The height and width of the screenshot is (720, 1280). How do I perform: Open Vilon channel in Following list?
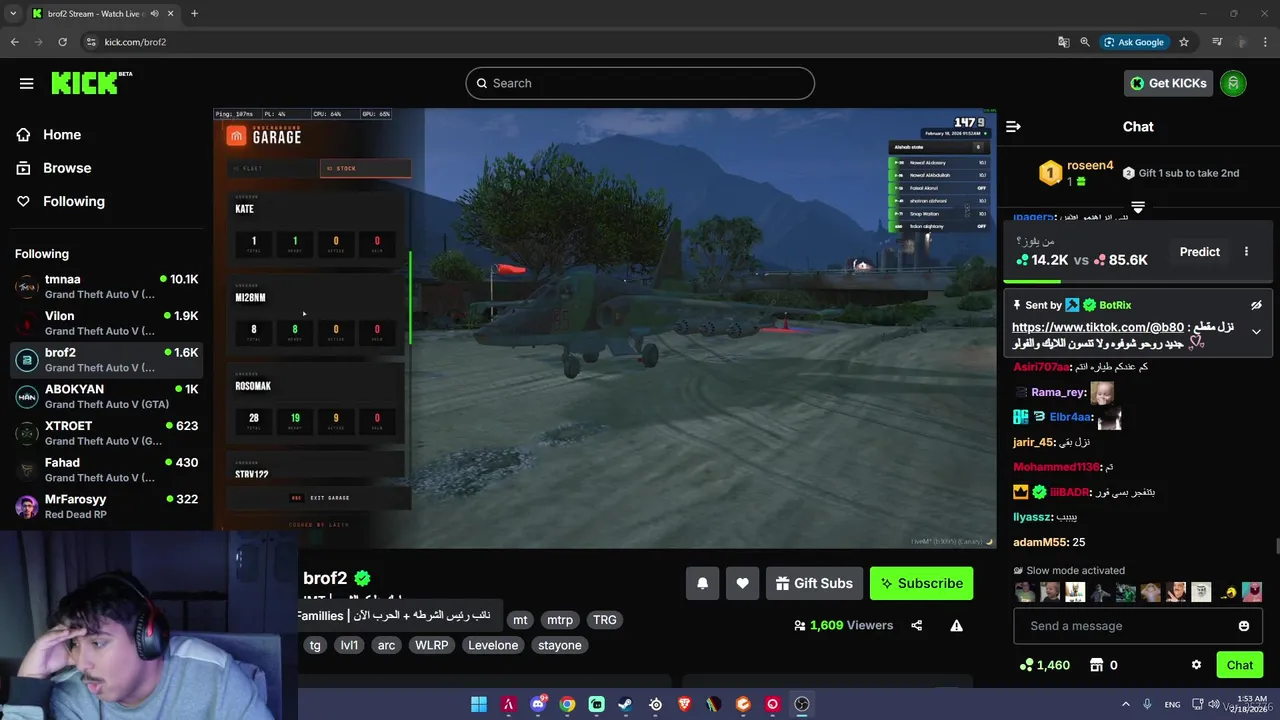[x=107, y=323]
